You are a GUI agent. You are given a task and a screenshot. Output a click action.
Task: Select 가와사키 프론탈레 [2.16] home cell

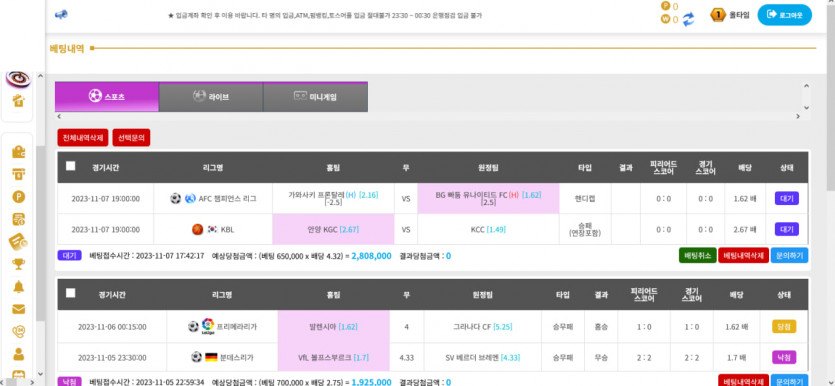click(x=333, y=199)
